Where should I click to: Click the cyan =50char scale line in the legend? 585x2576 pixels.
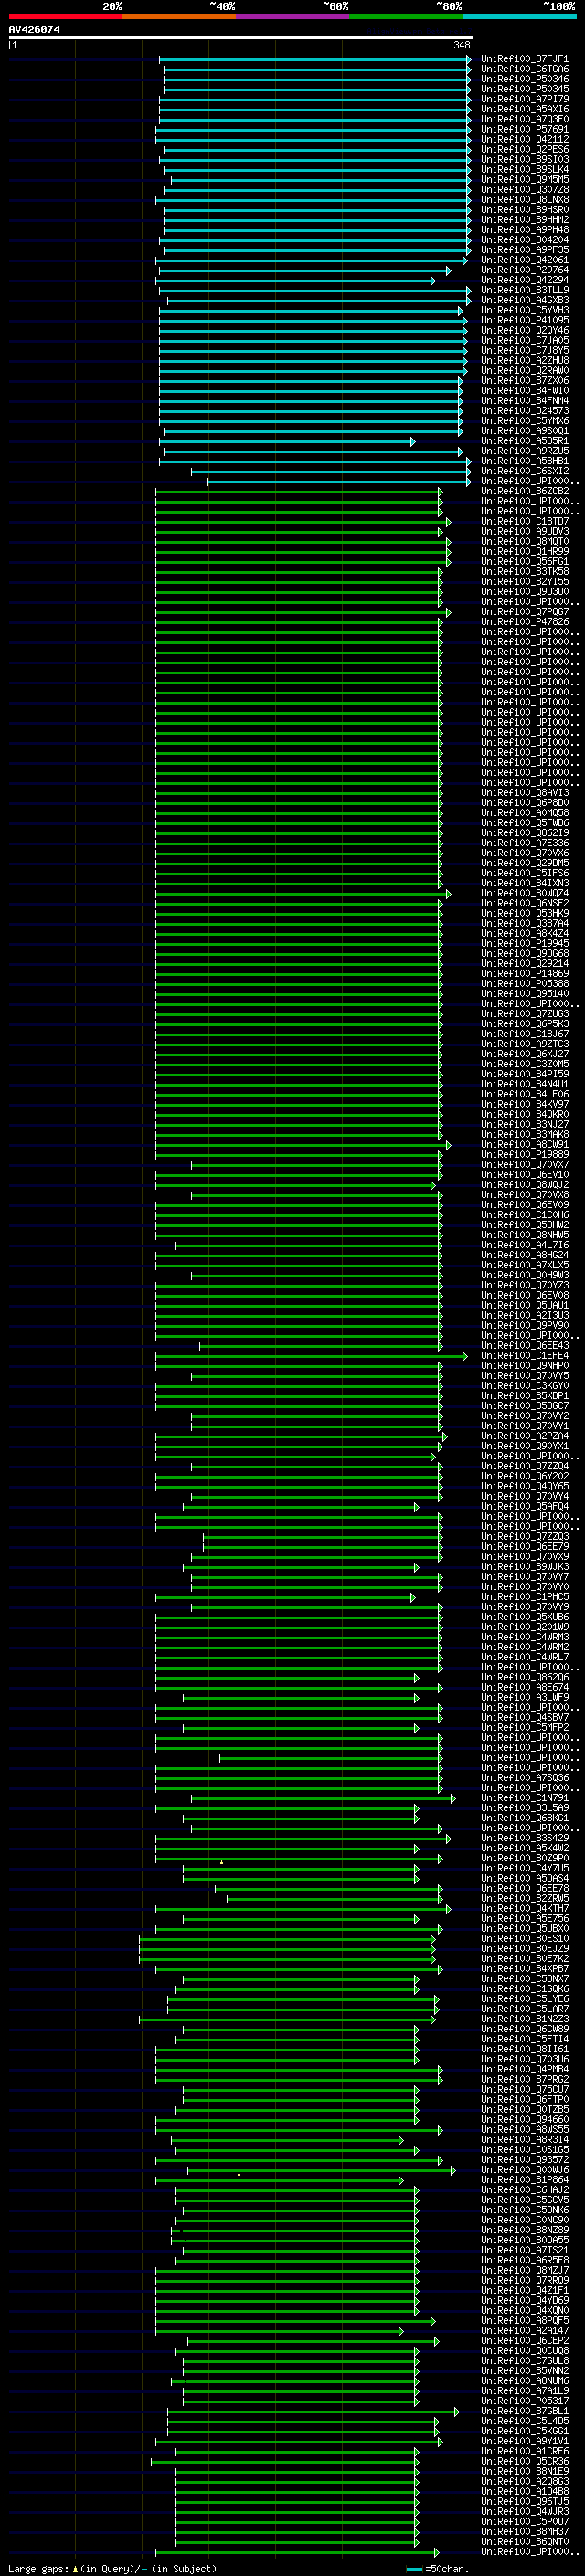[414, 2569]
